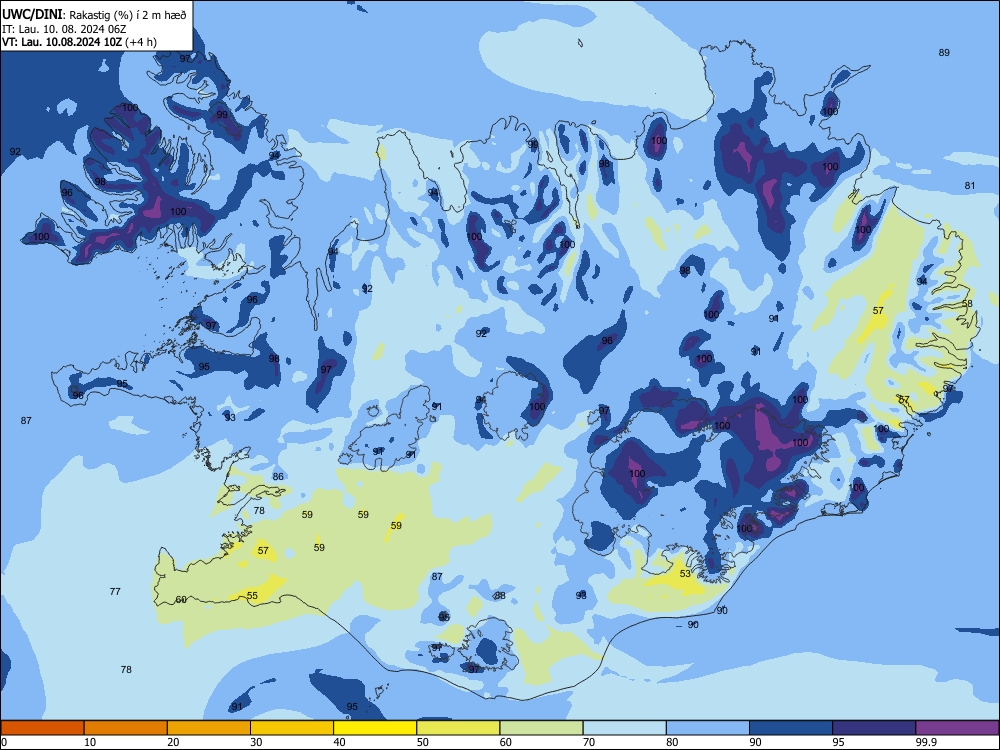Click the map humidity value 60 on the coastline
The width and height of the screenshot is (1000, 750).
181,599
